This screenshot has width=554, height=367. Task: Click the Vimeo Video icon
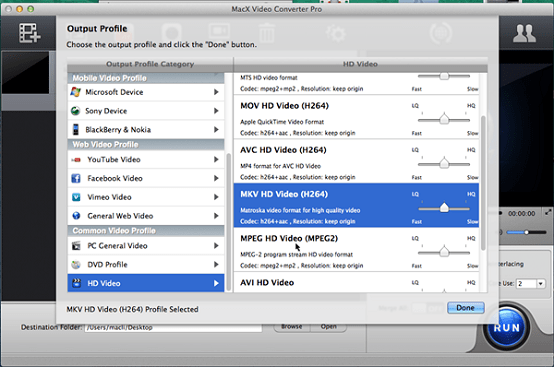pos(76,197)
